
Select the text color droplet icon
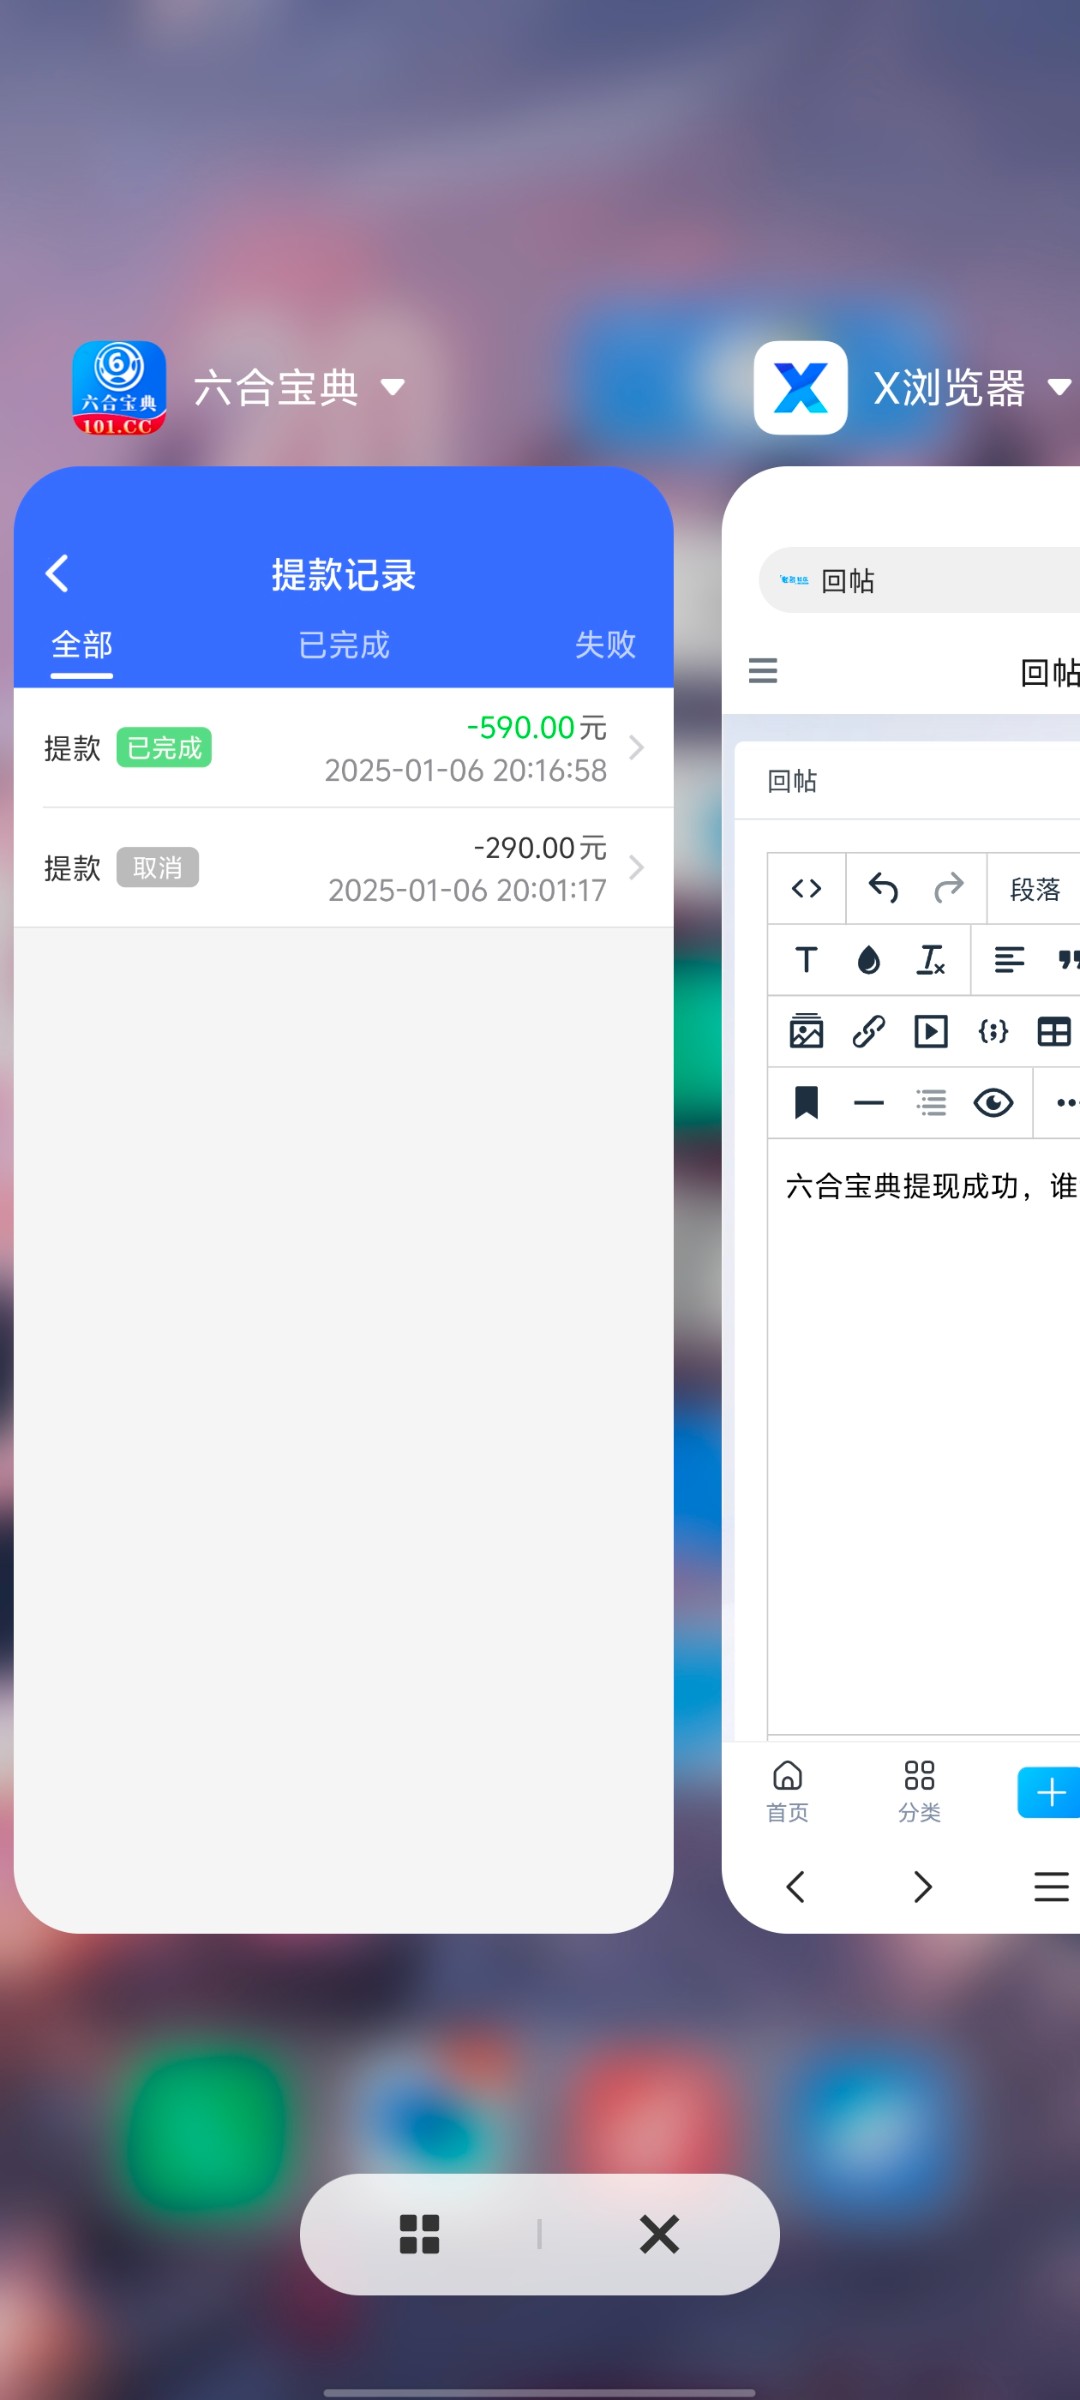(x=868, y=960)
